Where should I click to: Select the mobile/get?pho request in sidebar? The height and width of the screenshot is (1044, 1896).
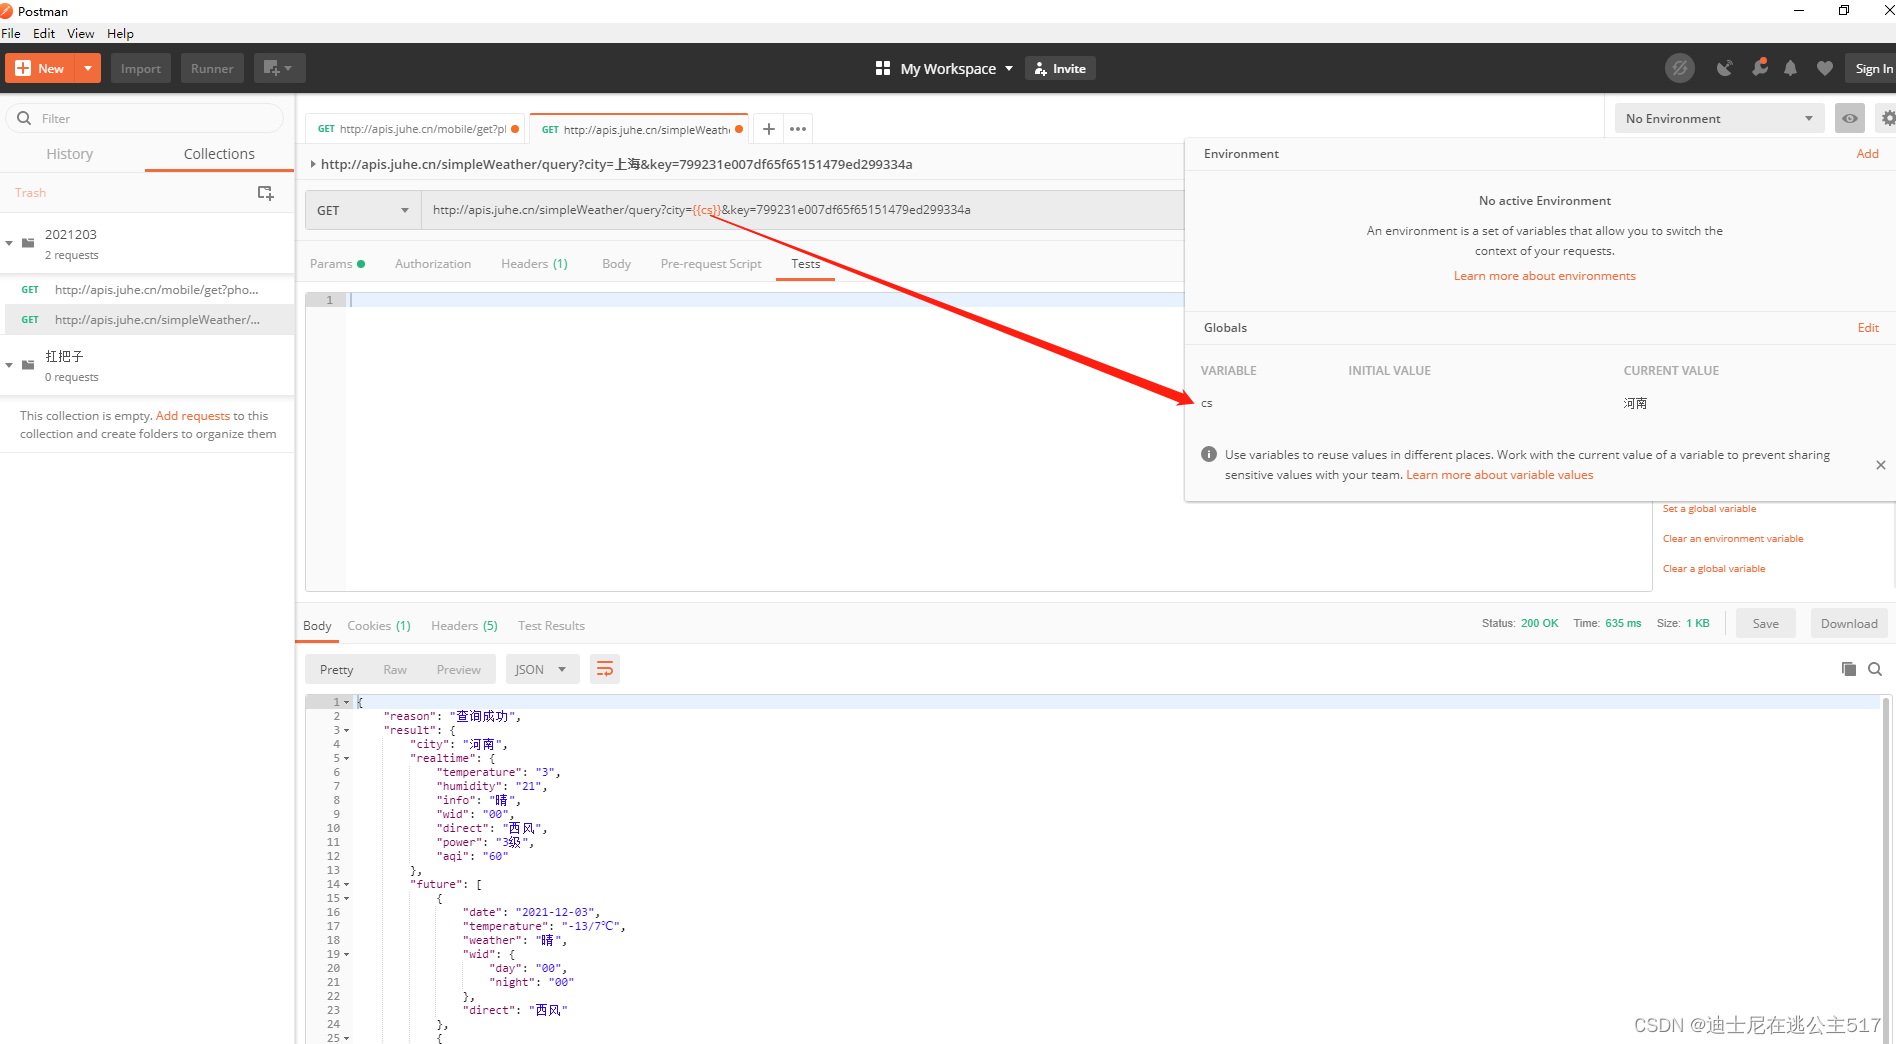point(147,289)
